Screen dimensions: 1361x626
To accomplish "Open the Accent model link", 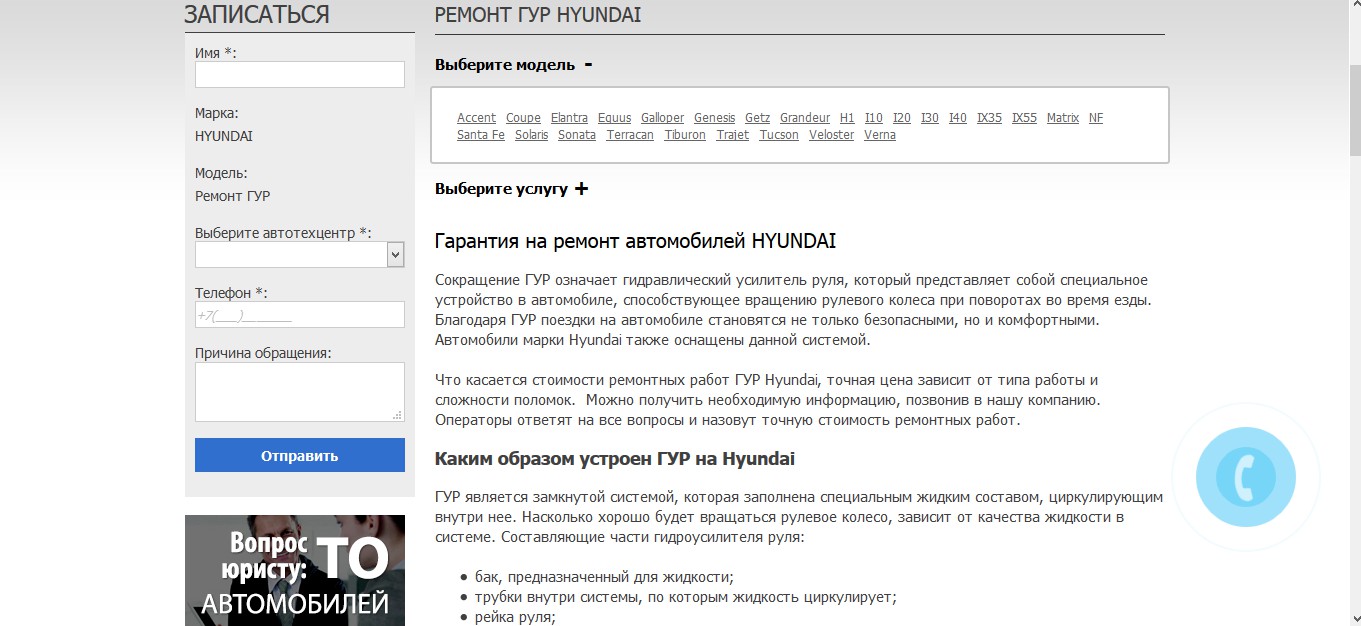I will [476, 118].
